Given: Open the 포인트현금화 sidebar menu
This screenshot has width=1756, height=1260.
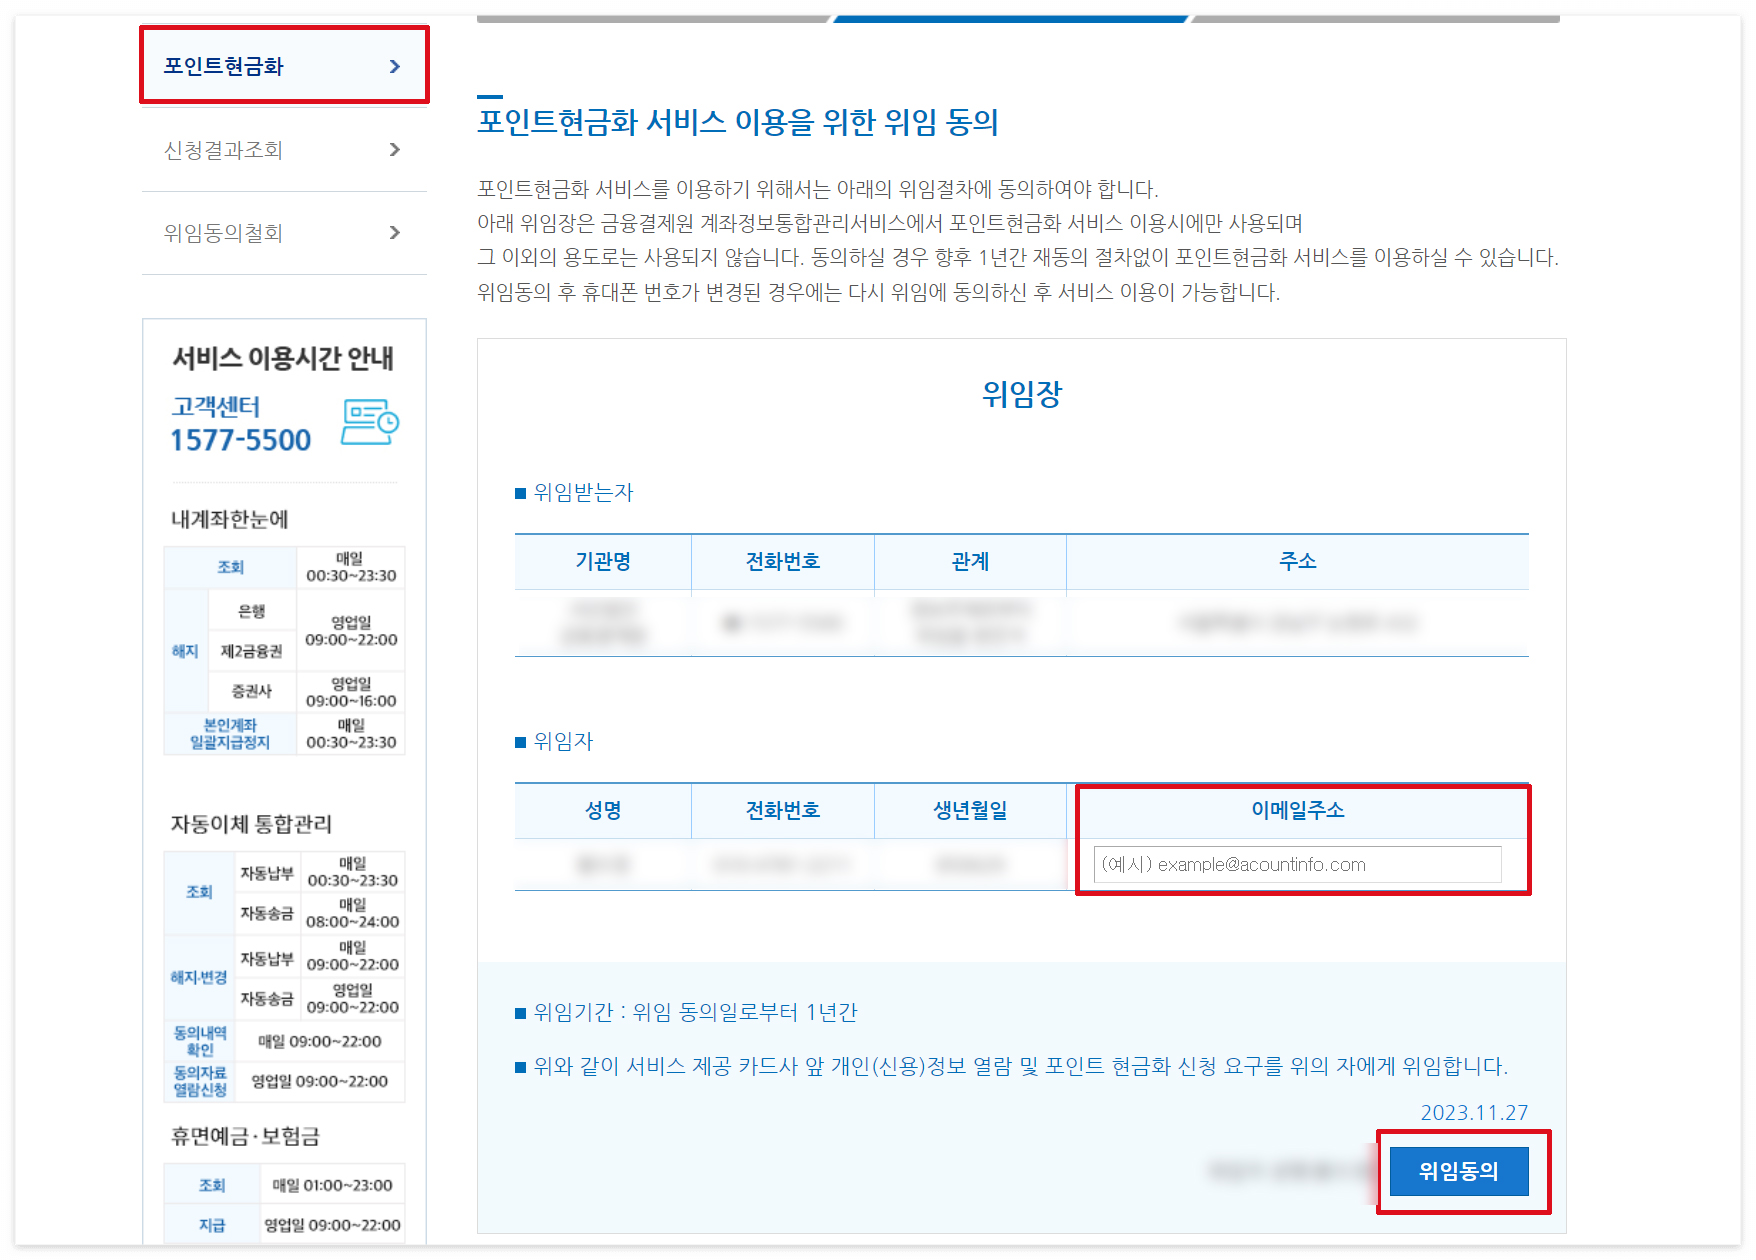Looking at the screenshot, I should tap(225, 66).
